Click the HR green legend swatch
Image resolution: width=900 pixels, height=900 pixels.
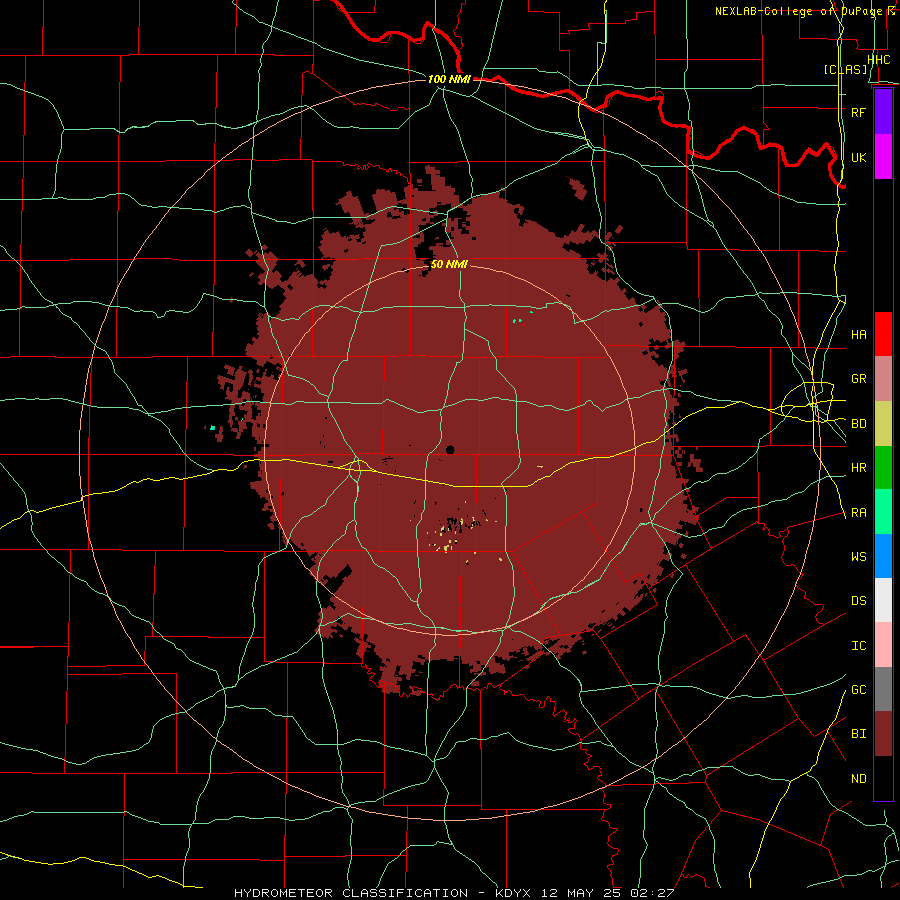click(x=883, y=467)
